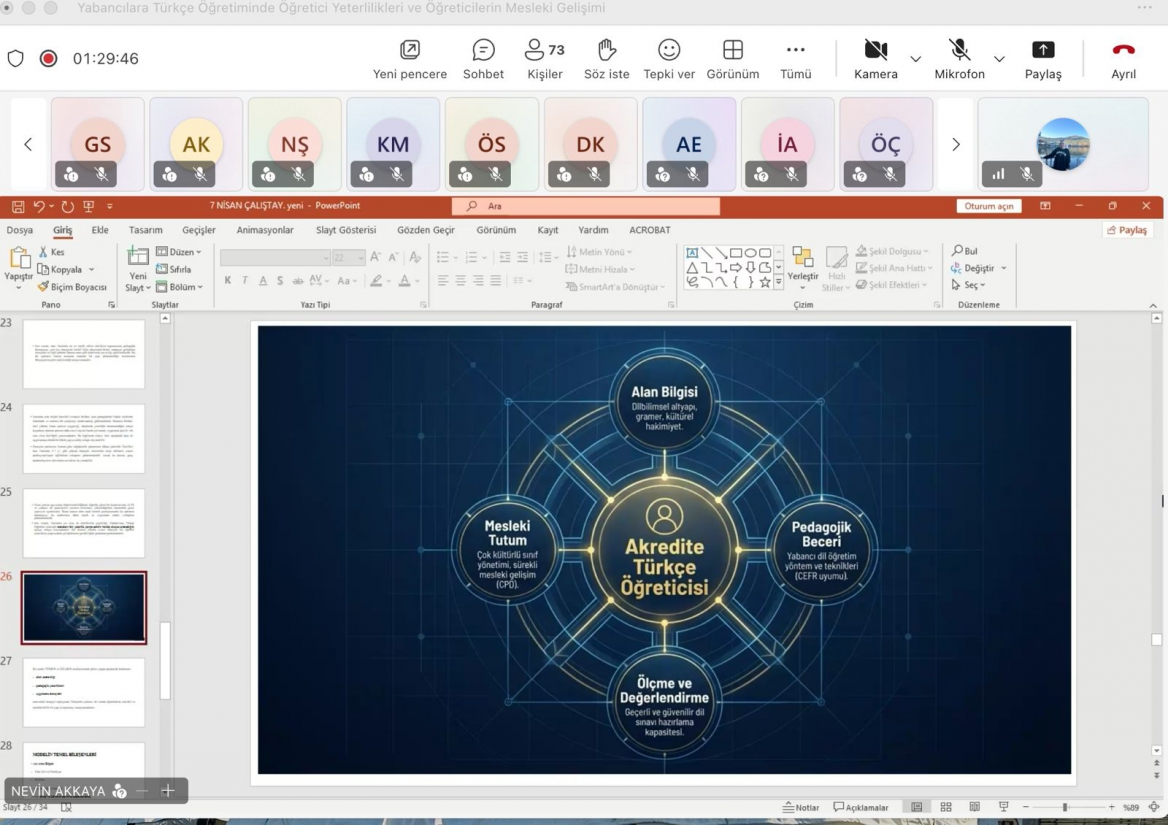This screenshot has height=825, width=1168.
Task: Show next participants with right chevron
Action: (955, 145)
